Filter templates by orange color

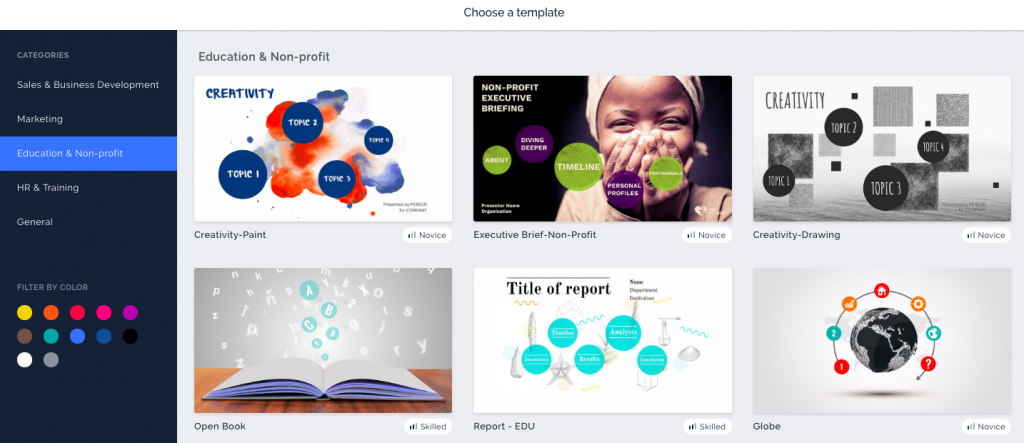coord(51,312)
